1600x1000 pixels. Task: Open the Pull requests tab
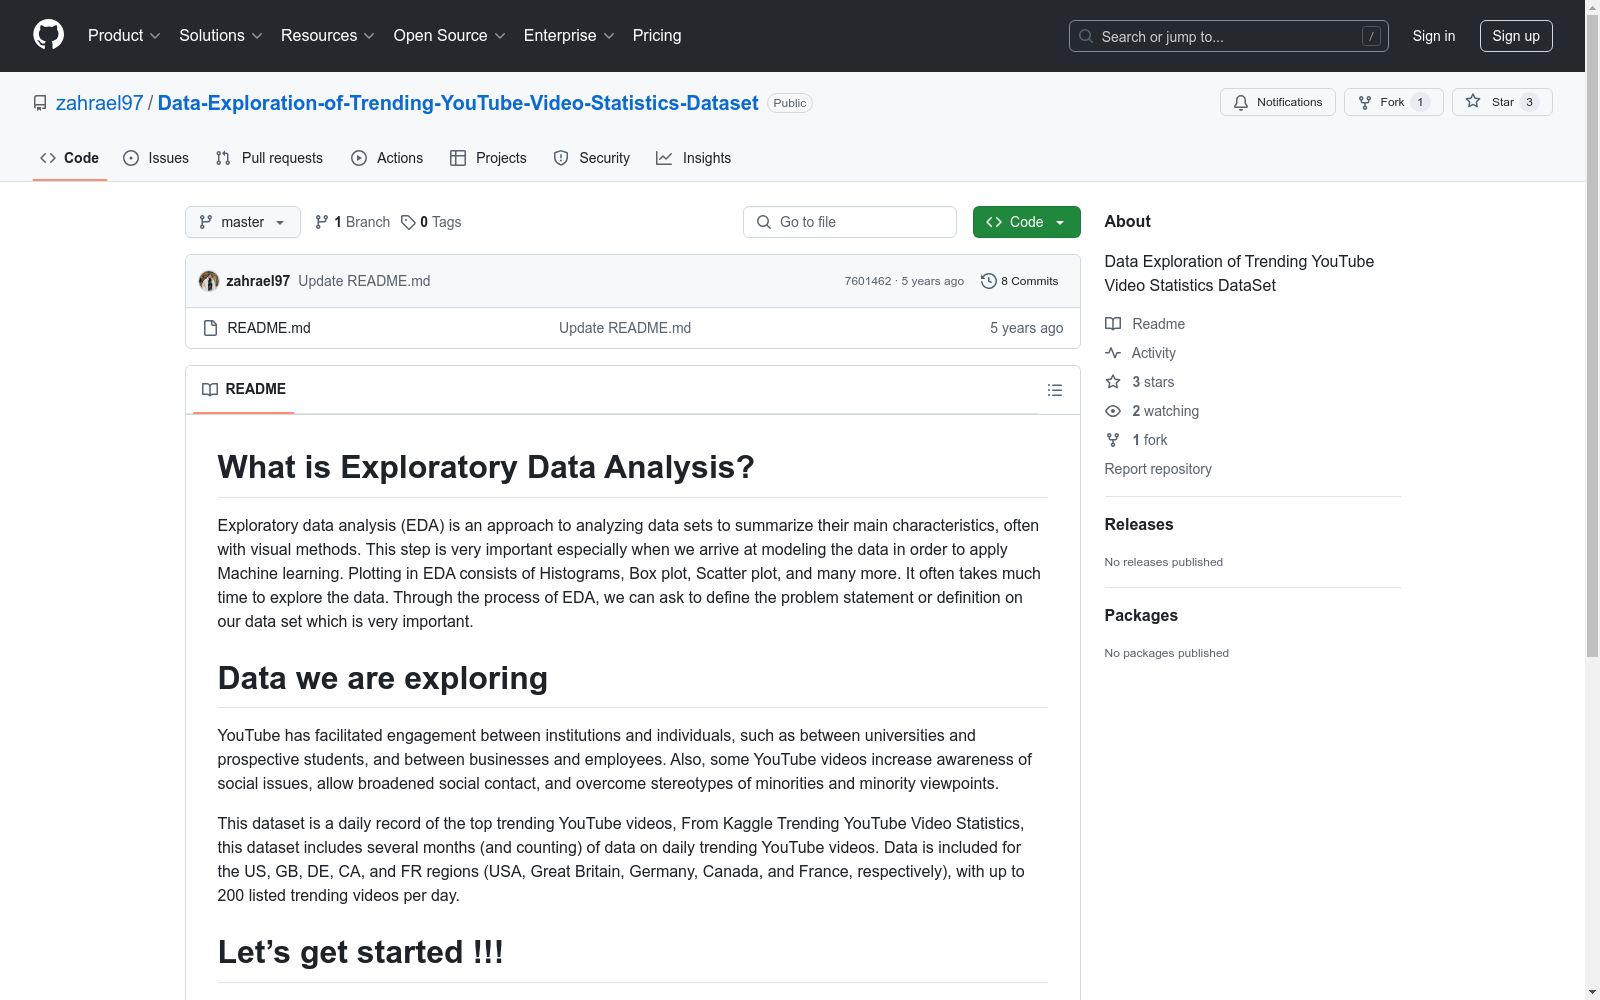(x=269, y=158)
